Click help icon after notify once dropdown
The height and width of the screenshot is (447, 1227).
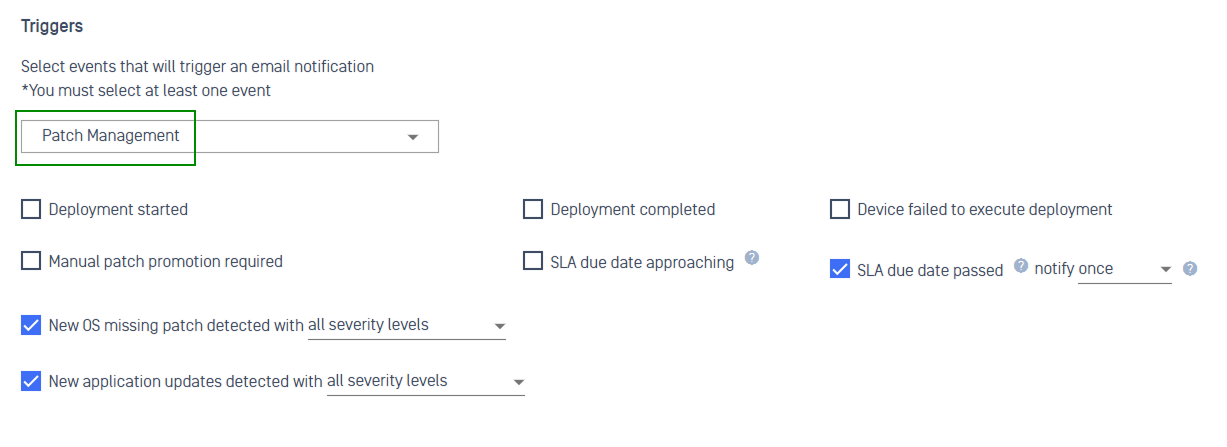[1190, 269]
